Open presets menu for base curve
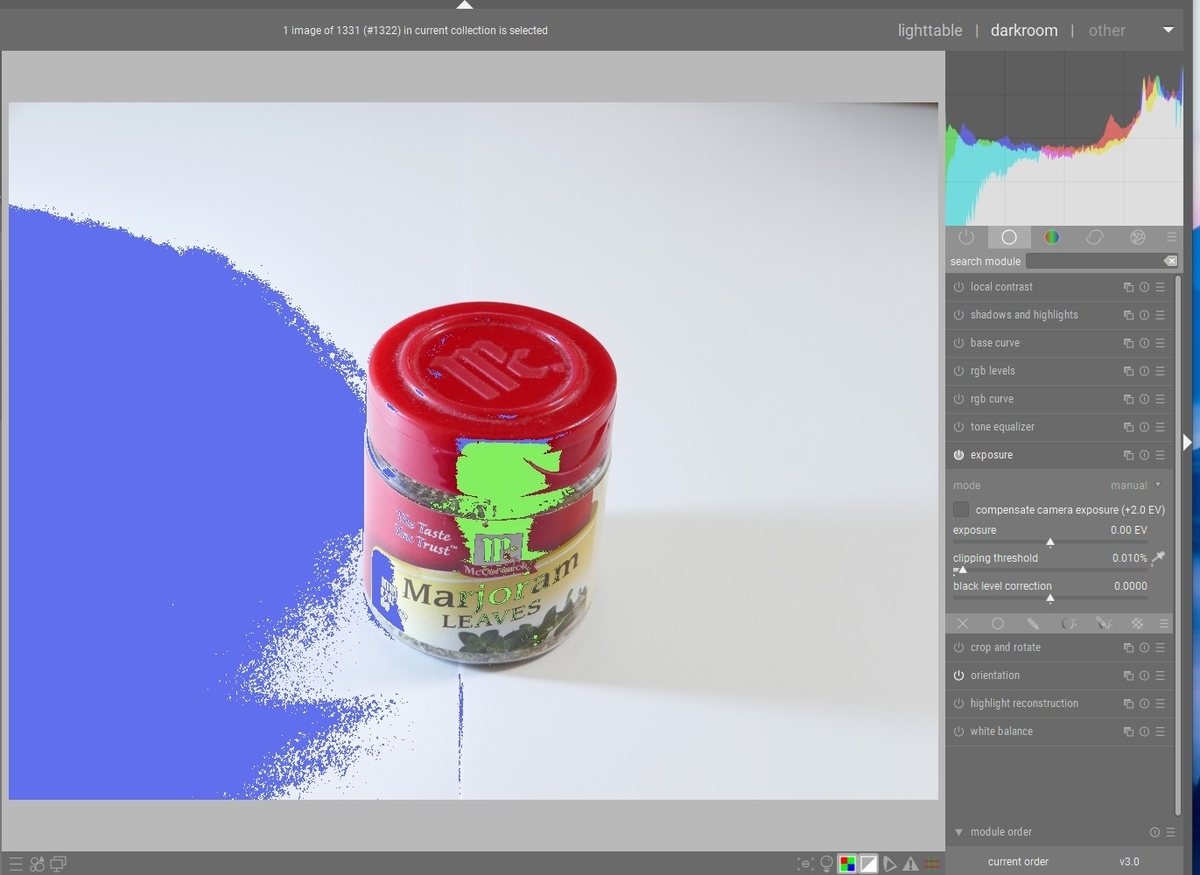Image resolution: width=1200 pixels, height=875 pixels. coord(1160,343)
